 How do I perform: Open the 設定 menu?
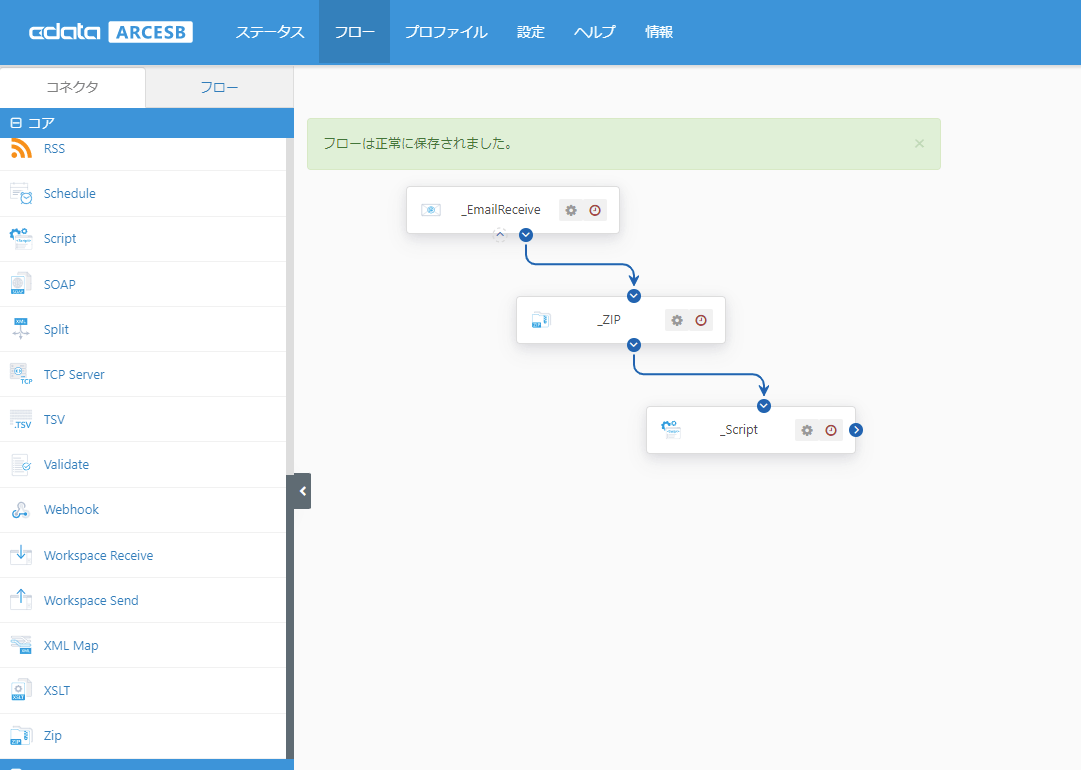pos(531,32)
